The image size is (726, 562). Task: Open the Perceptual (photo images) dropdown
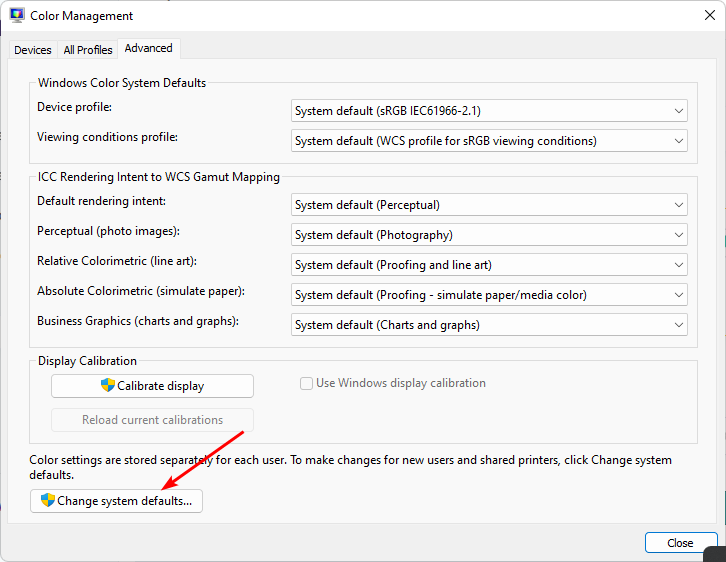click(x=489, y=235)
